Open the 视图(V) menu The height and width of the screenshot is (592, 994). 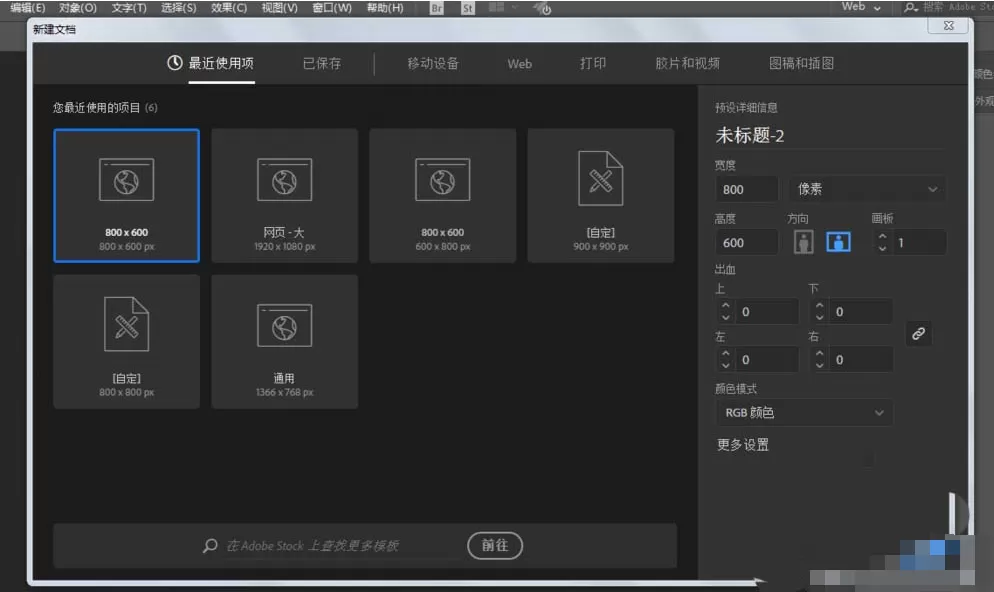pyautogui.click(x=280, y=8)
